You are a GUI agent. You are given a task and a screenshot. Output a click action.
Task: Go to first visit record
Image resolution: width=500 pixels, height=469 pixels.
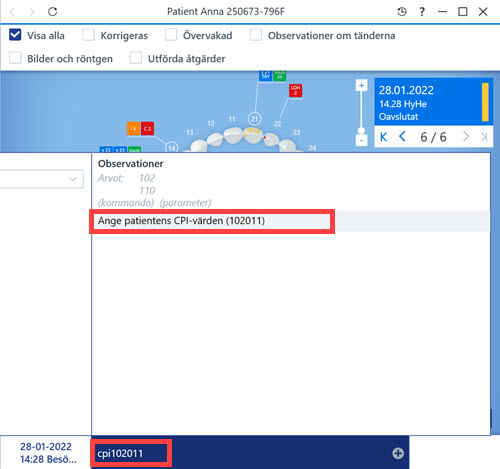tap(384, 137)
